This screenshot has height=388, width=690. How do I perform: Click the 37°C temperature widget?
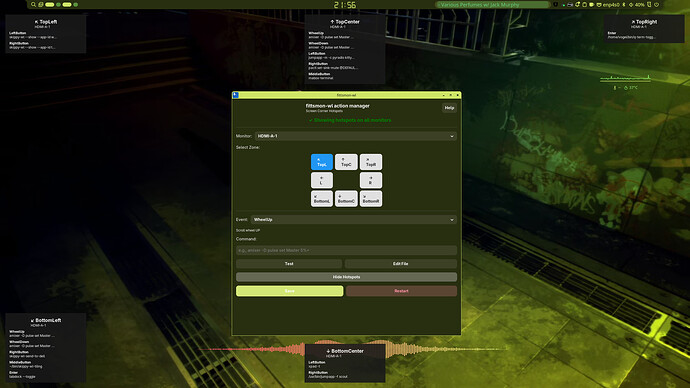pyautogui.click(x=631, y=88)
